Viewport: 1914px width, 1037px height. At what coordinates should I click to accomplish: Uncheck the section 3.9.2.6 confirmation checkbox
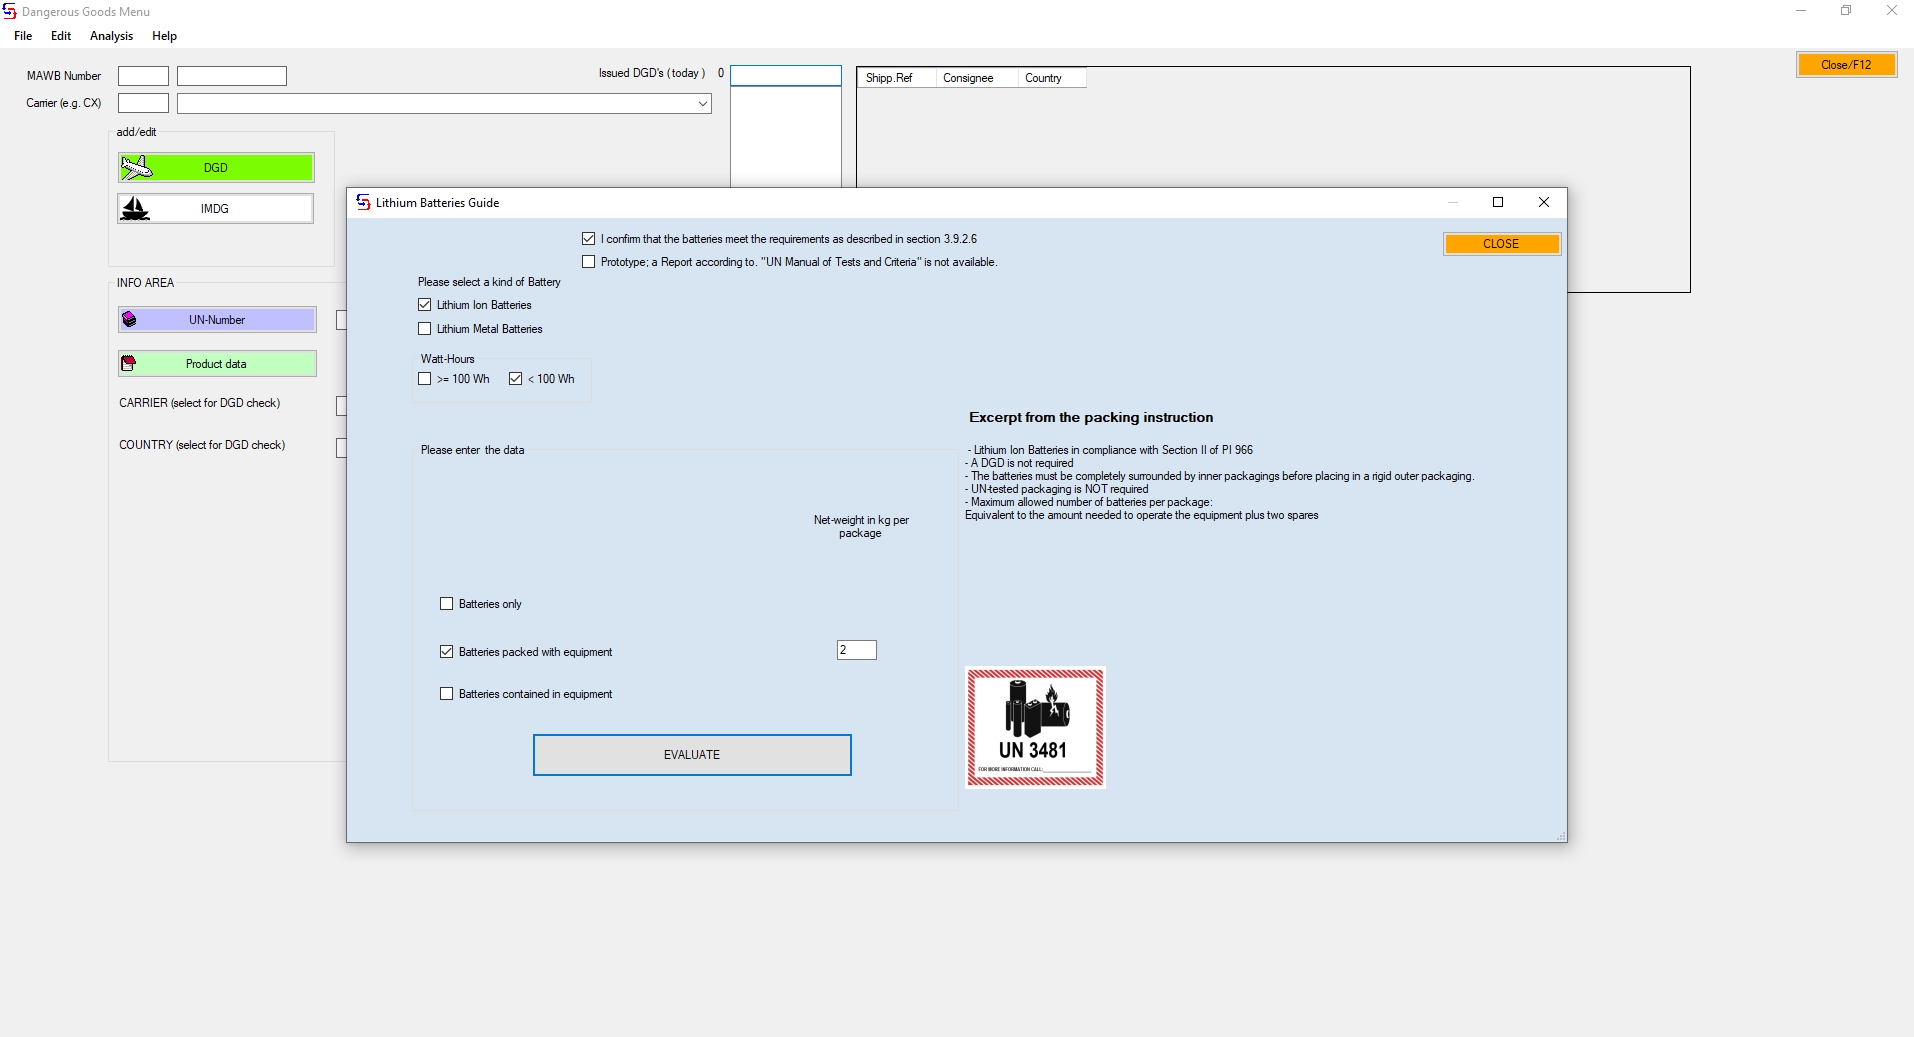589,239
